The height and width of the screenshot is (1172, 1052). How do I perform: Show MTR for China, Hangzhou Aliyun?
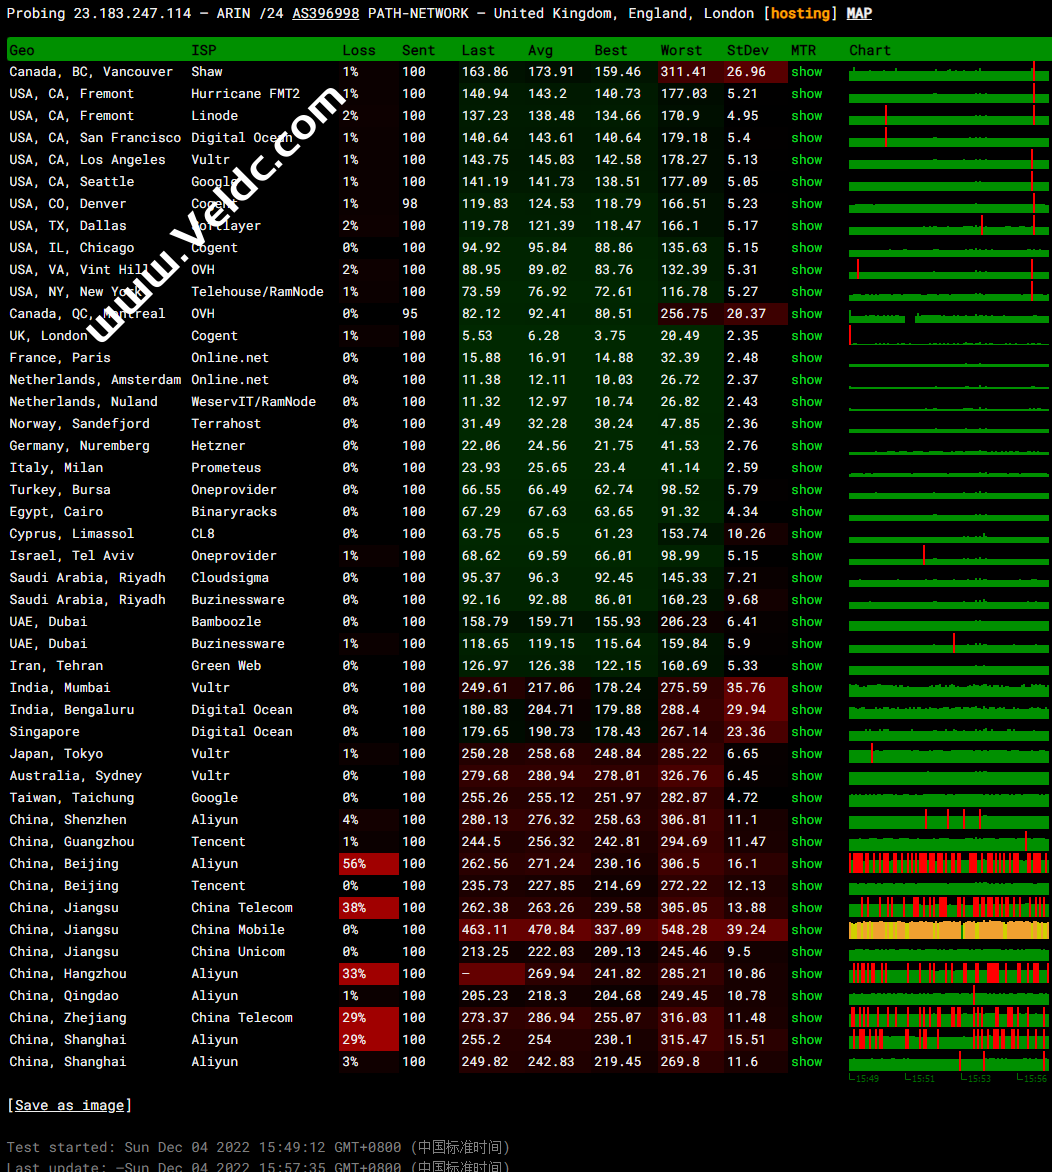tap(807, 974)
